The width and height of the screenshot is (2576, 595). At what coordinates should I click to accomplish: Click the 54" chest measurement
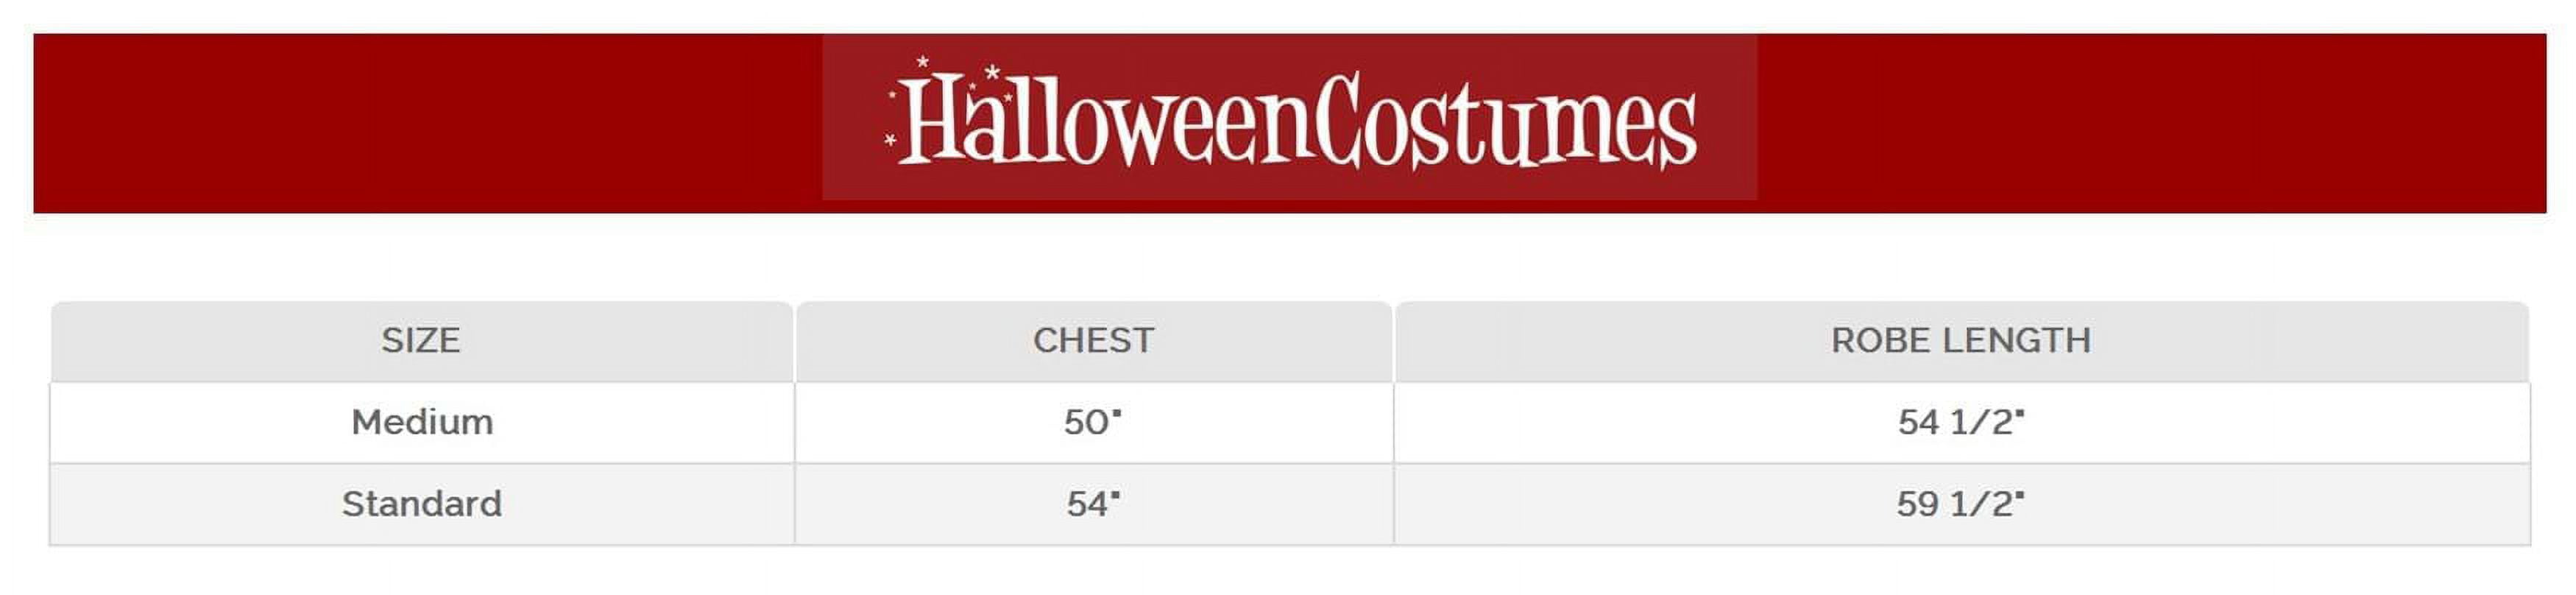click(x=1092, y=504)
